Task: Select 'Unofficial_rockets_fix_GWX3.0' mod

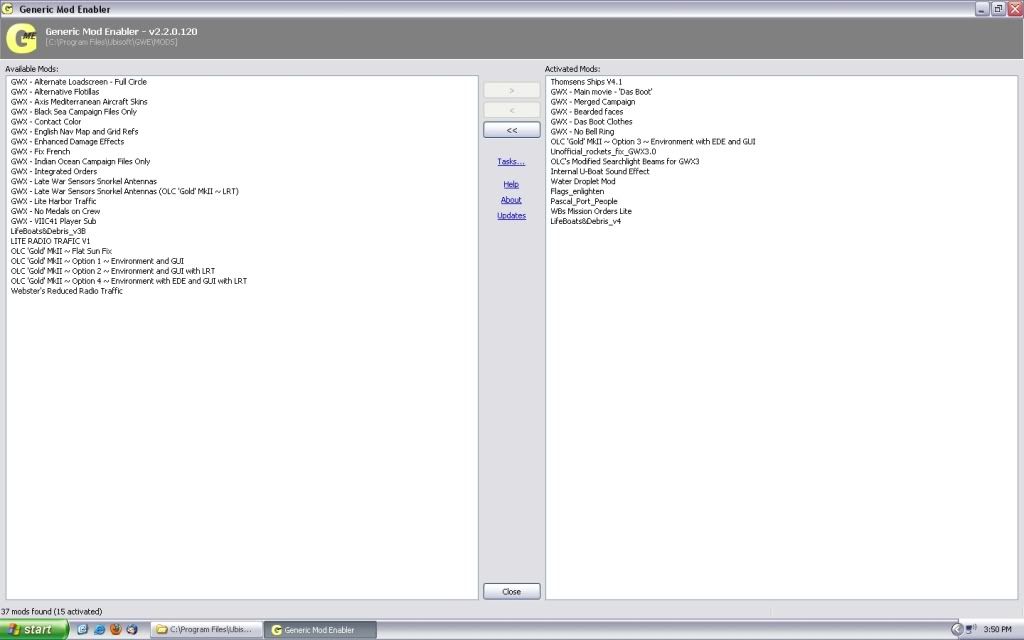Action: tap(603, 152)
